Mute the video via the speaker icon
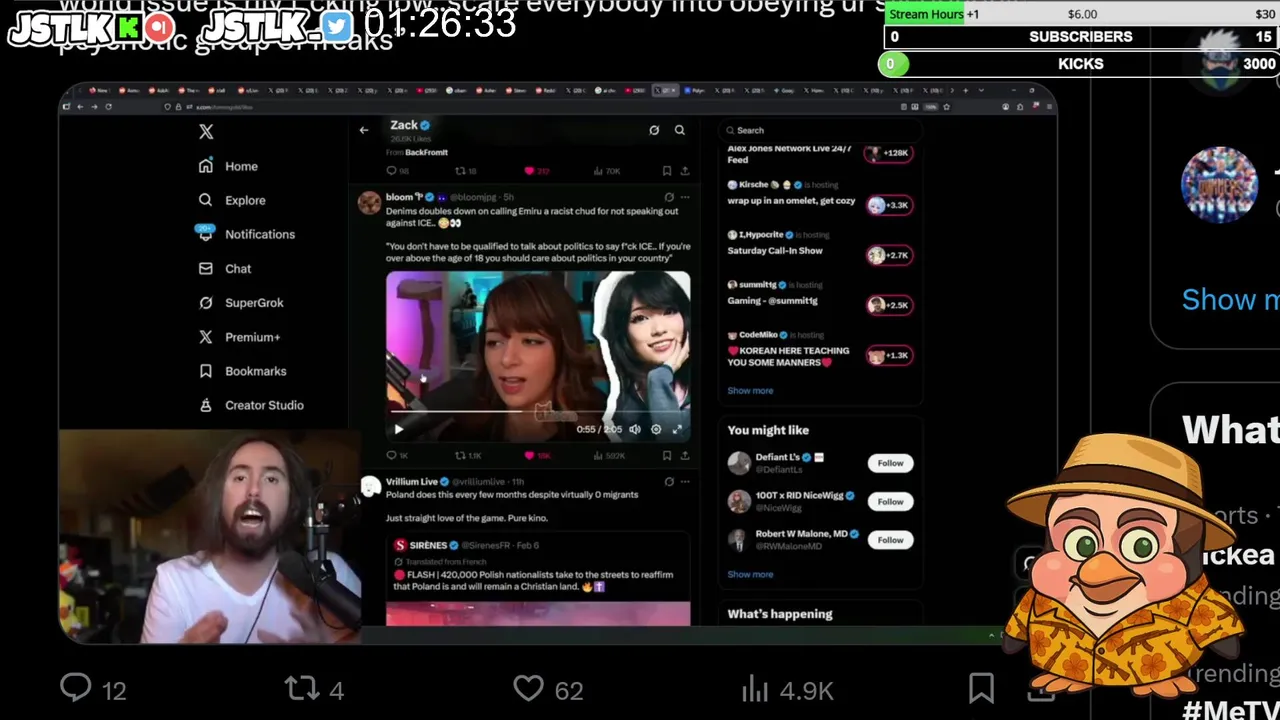The image size is (1280, 720). point(635,429)
